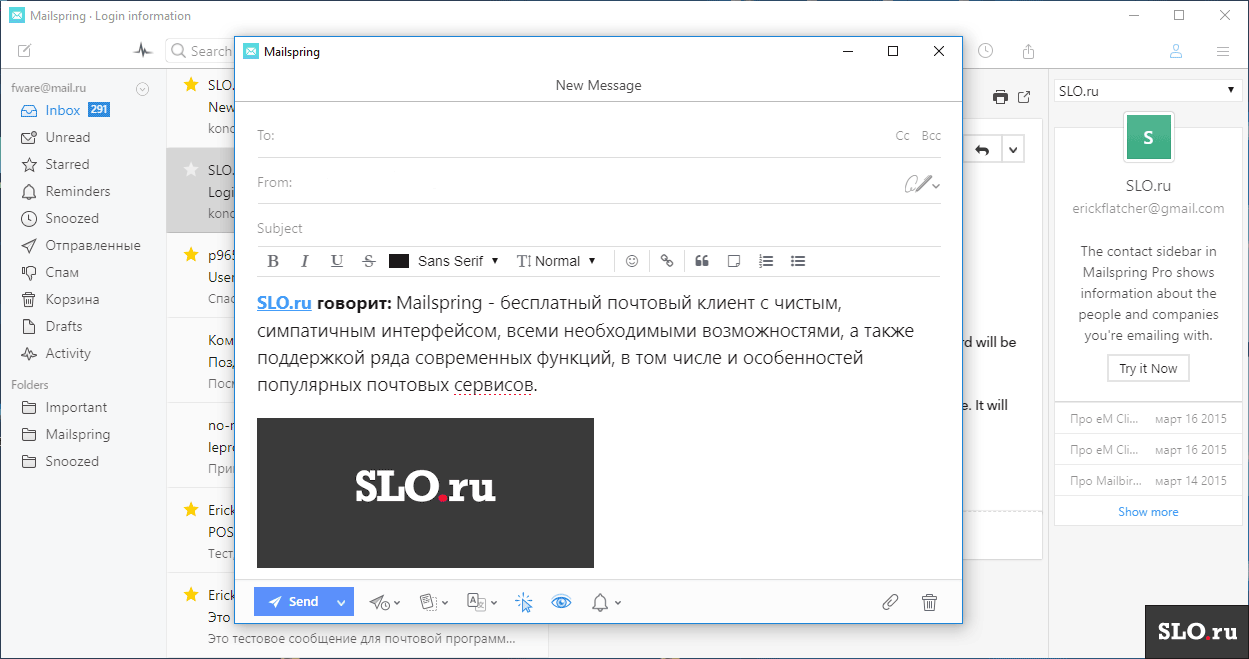Open the hamburger menu in main window

point(1222,51)
